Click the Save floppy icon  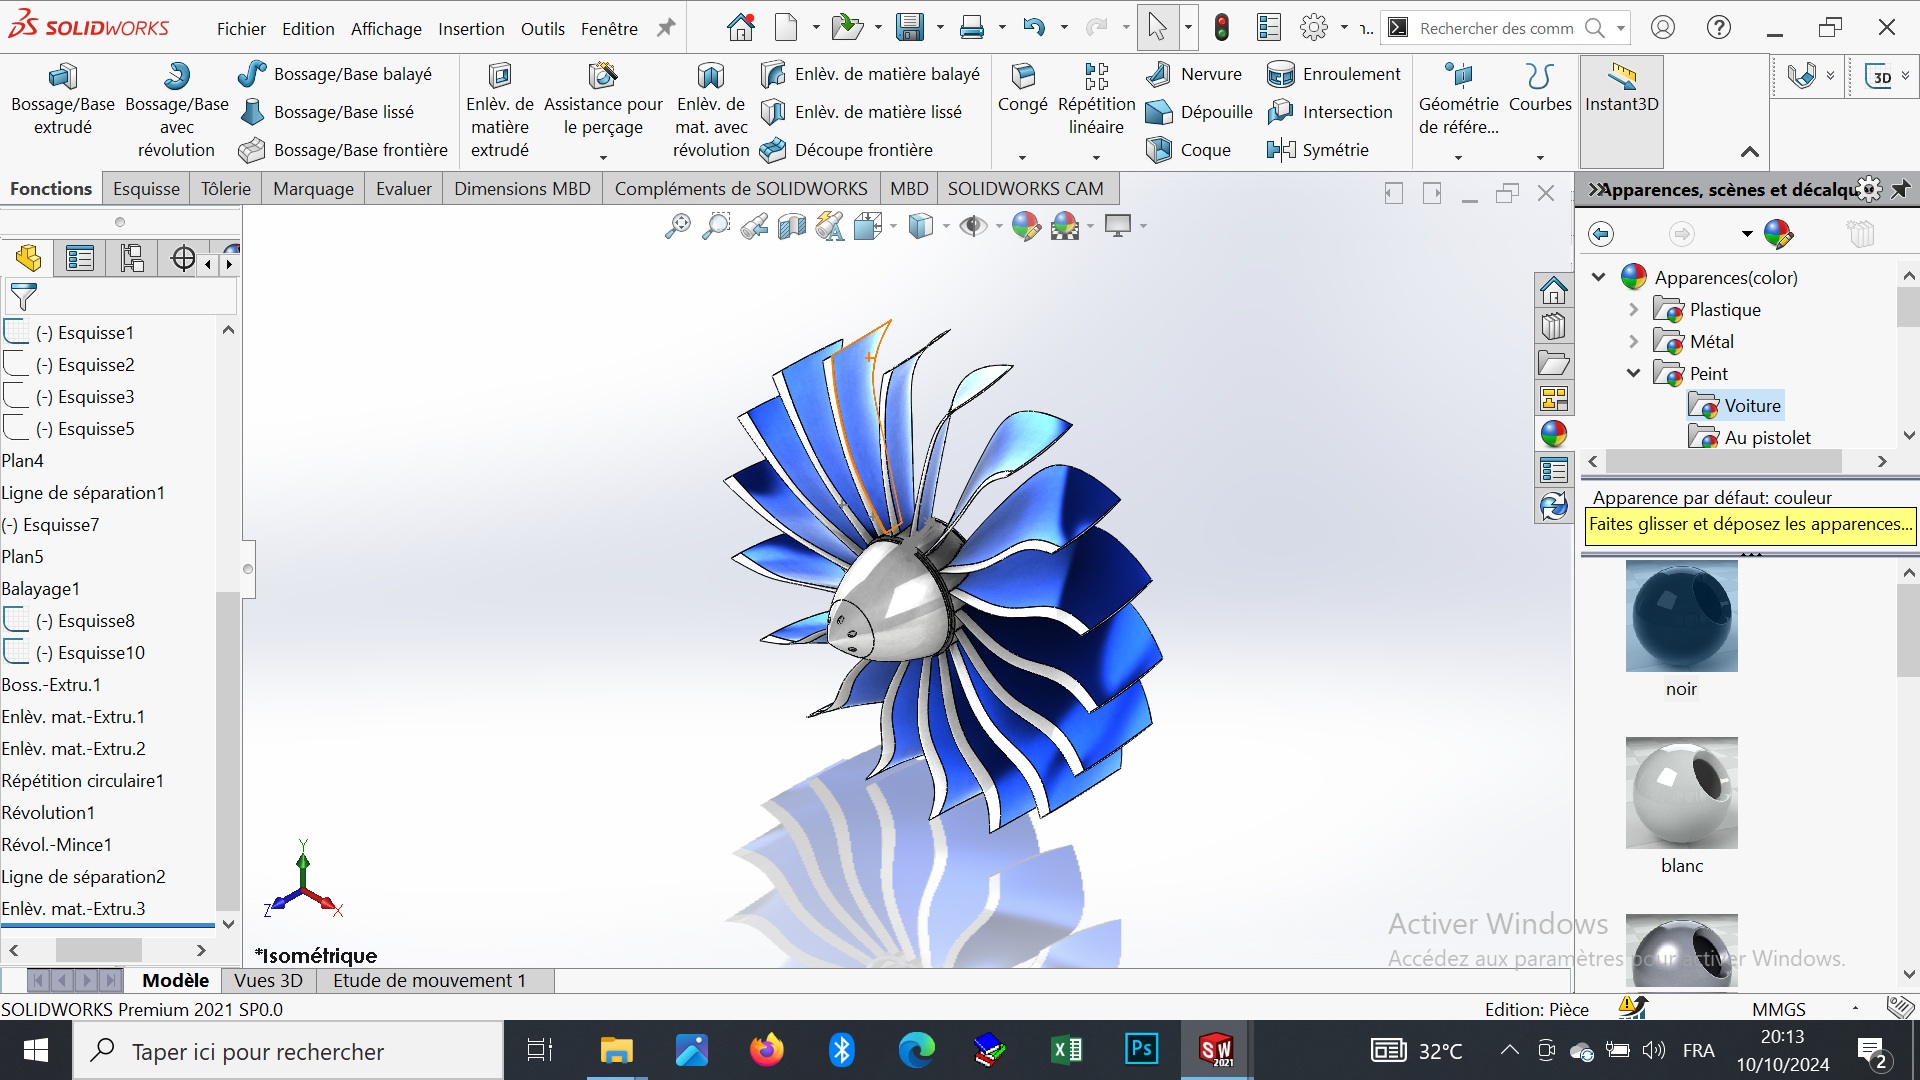pos(909,28)
